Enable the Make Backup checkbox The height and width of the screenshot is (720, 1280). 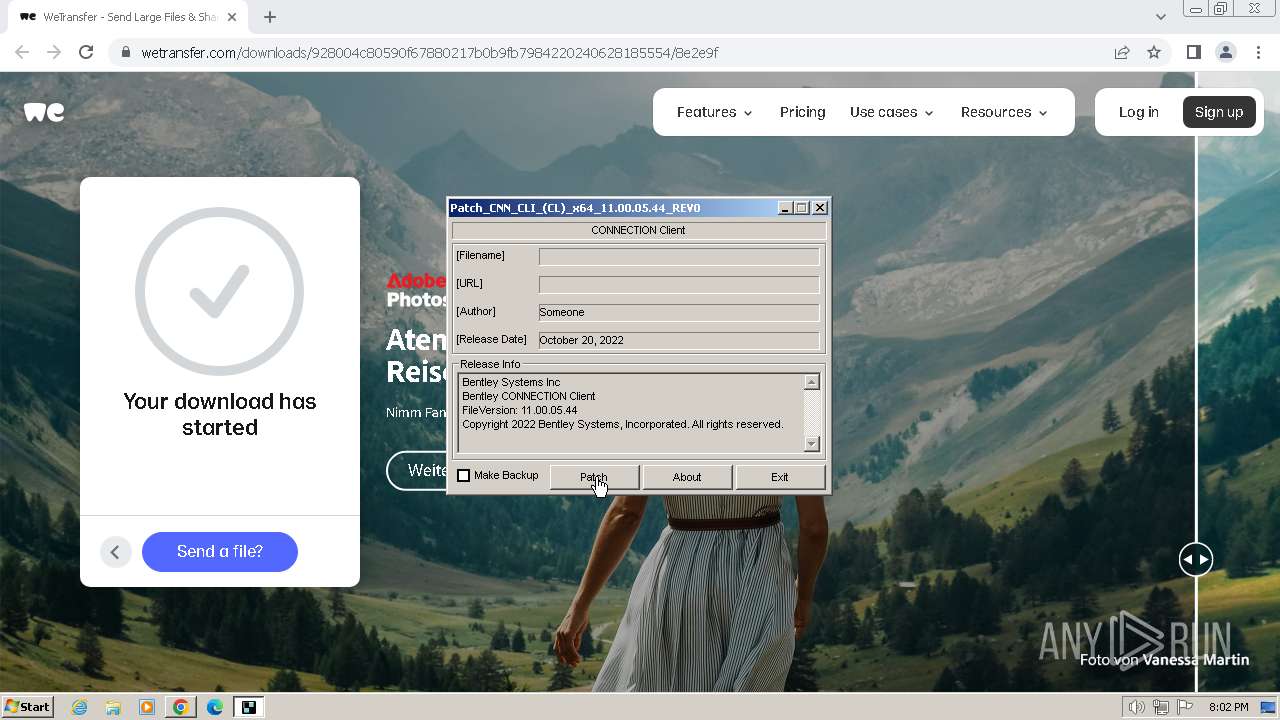click(x=463, y=476)
